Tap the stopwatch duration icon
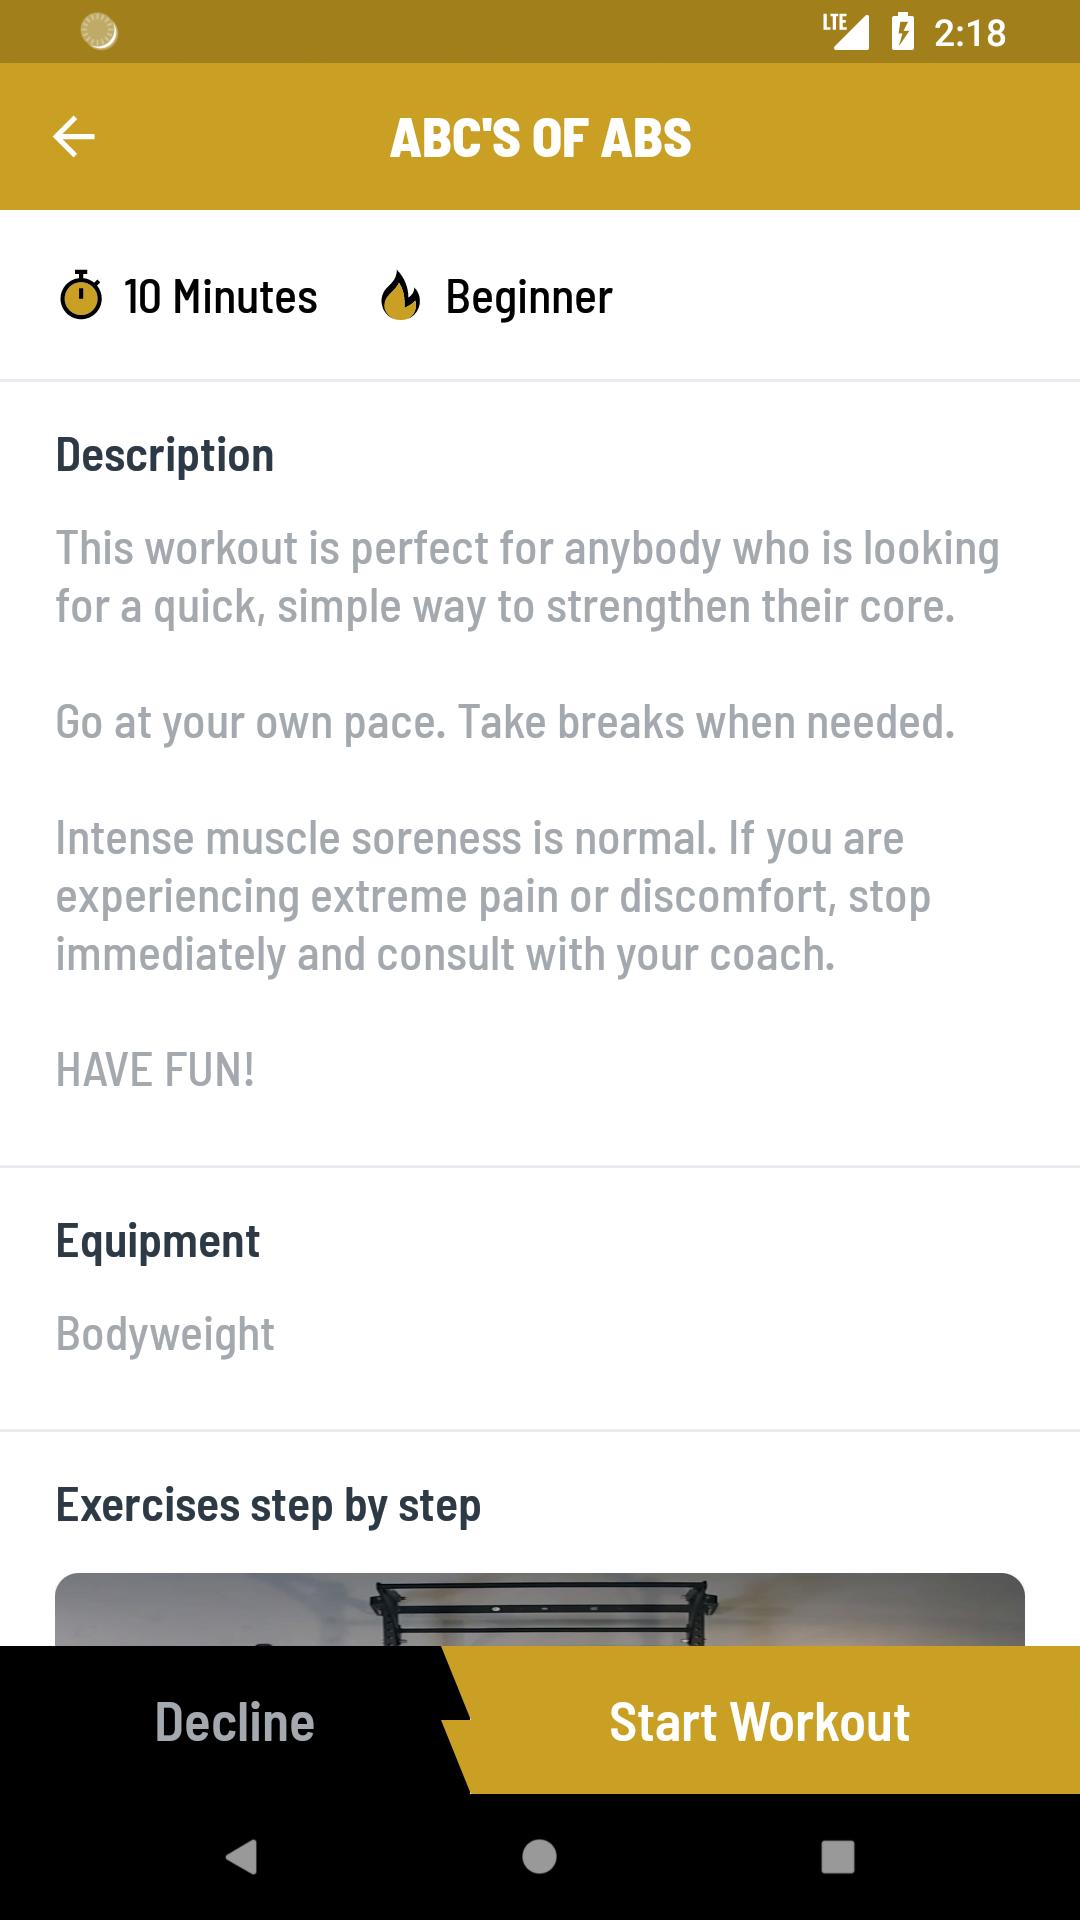 click(81, 296)
